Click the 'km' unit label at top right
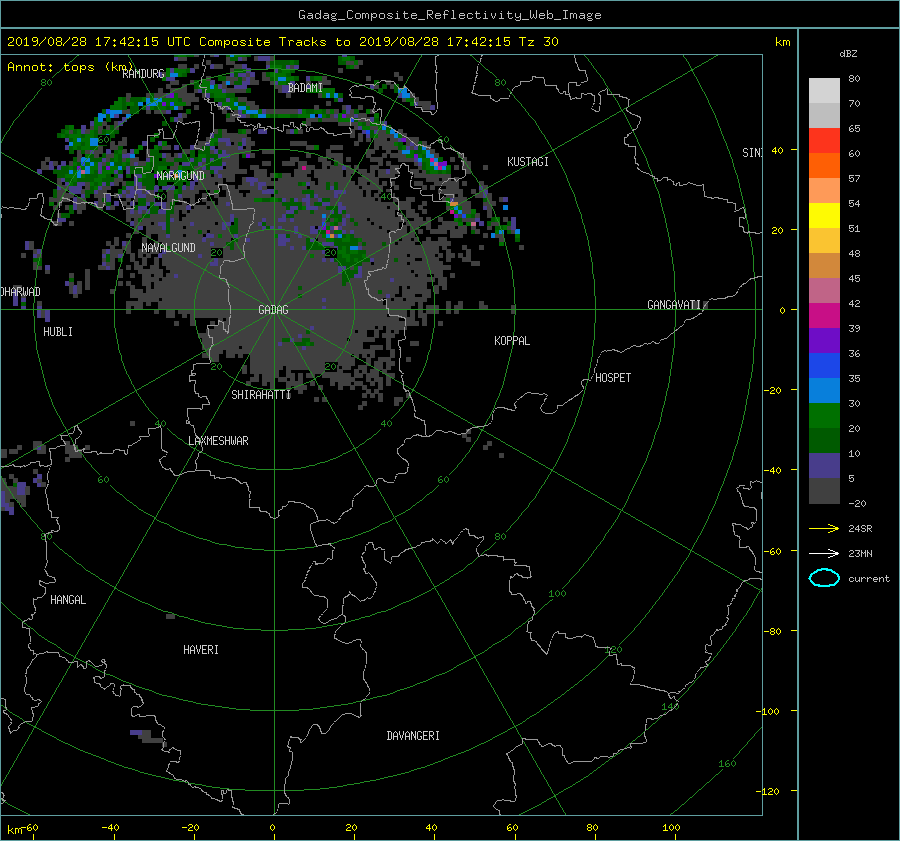Image resolution: width=900 pixels, height=841 pixels. pyautogui.click(x=782, y=42)
